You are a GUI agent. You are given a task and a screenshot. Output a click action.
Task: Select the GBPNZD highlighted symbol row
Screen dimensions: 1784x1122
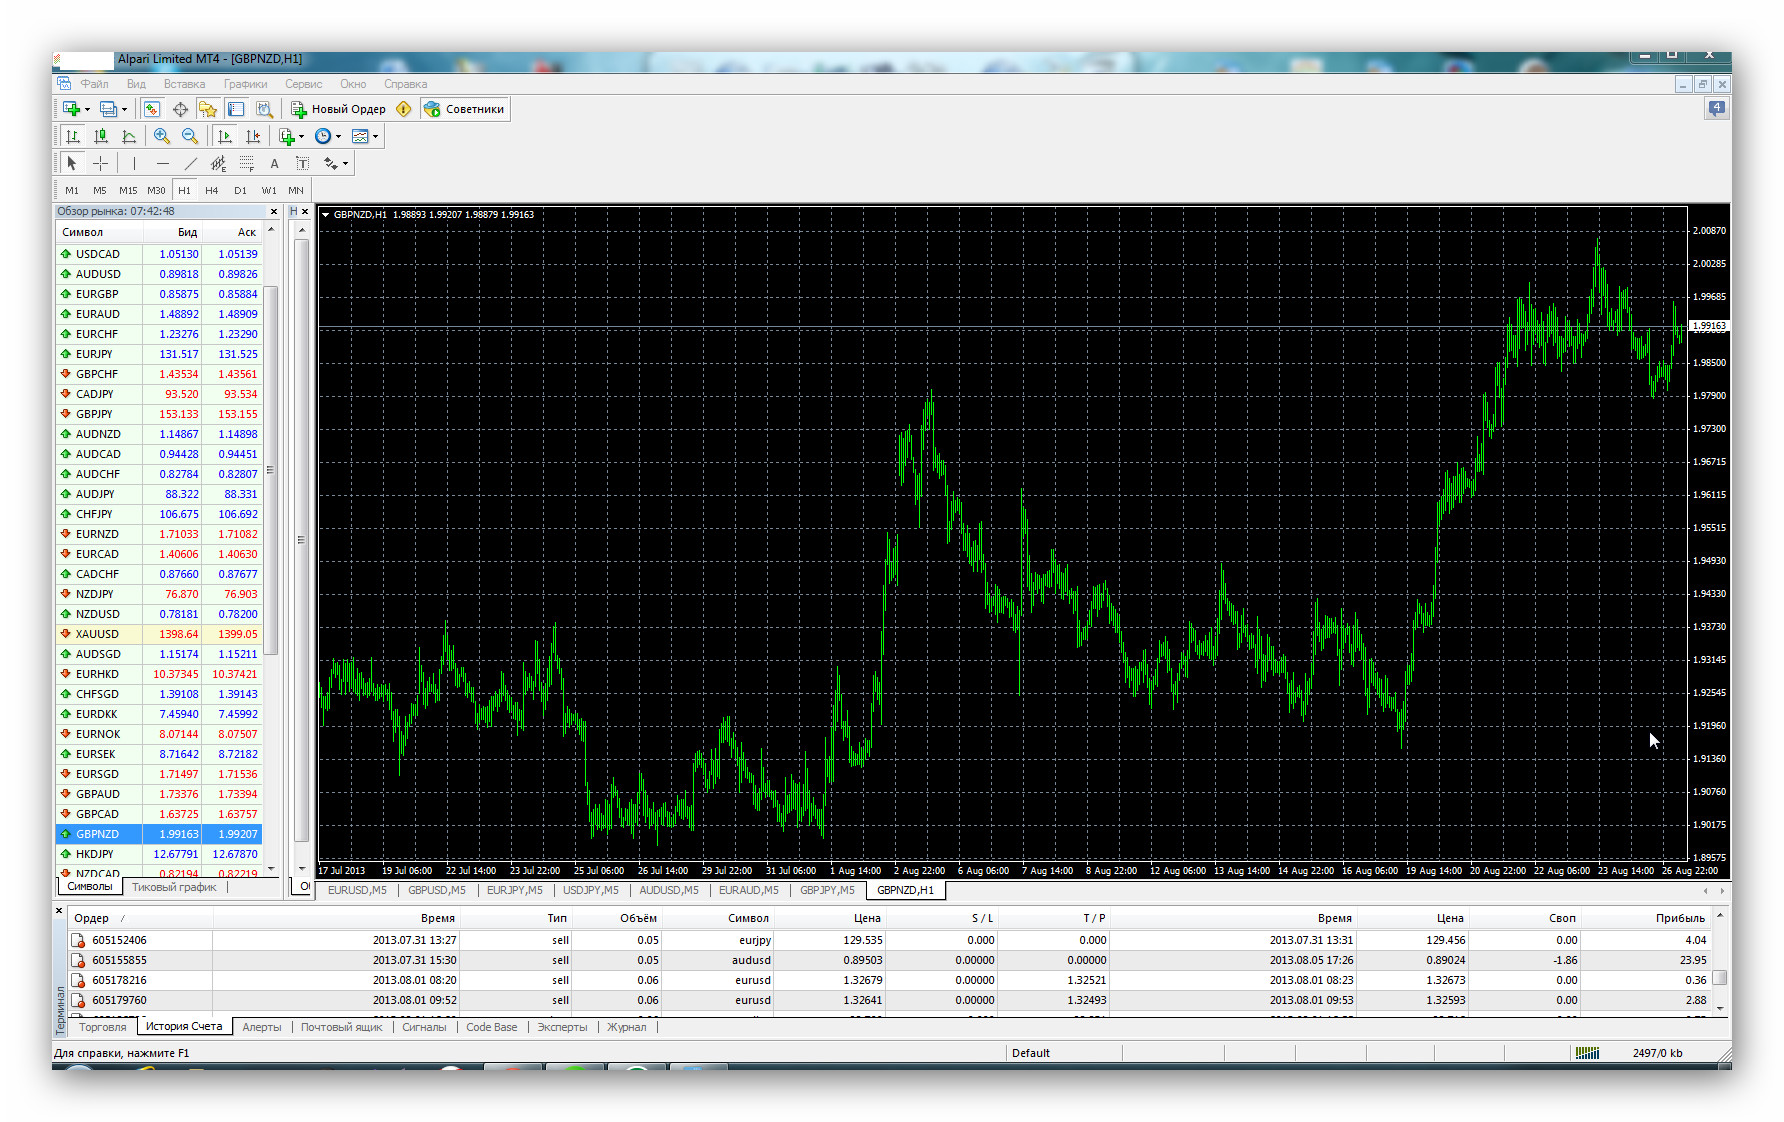(160, 834)
